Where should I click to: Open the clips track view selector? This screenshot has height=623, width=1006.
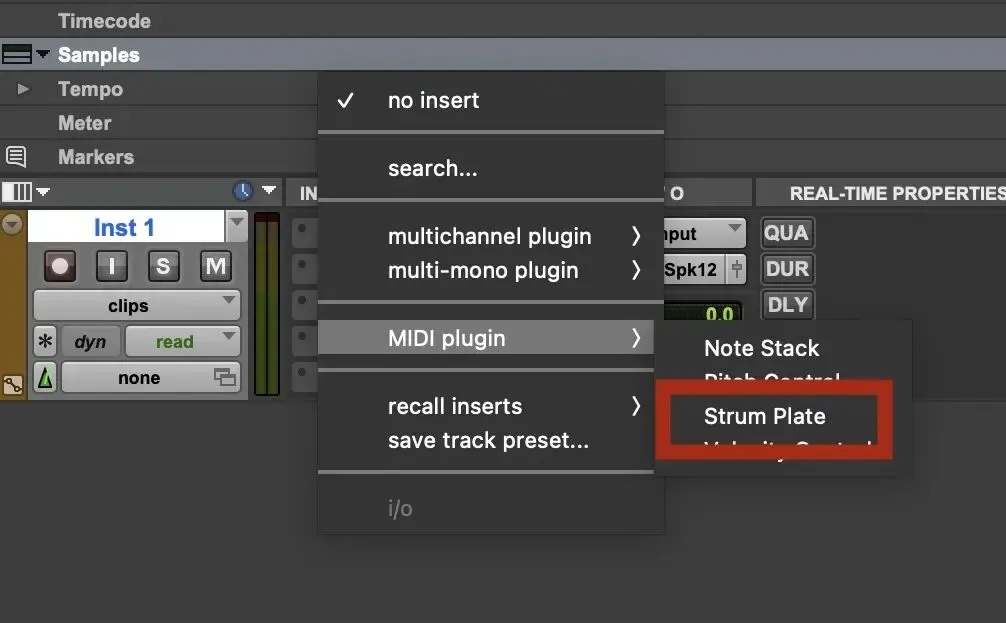click(x=137, y=305)
